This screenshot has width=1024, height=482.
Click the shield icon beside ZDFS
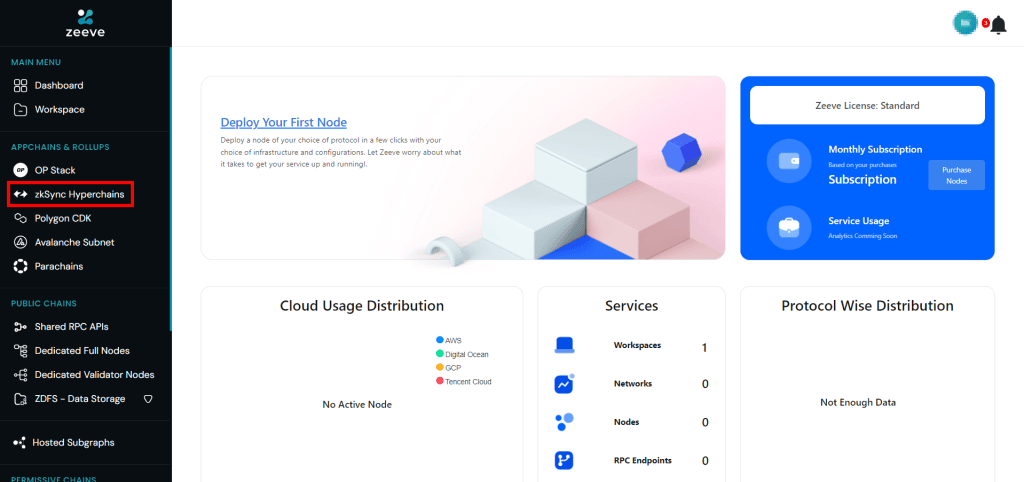[148, 399]
